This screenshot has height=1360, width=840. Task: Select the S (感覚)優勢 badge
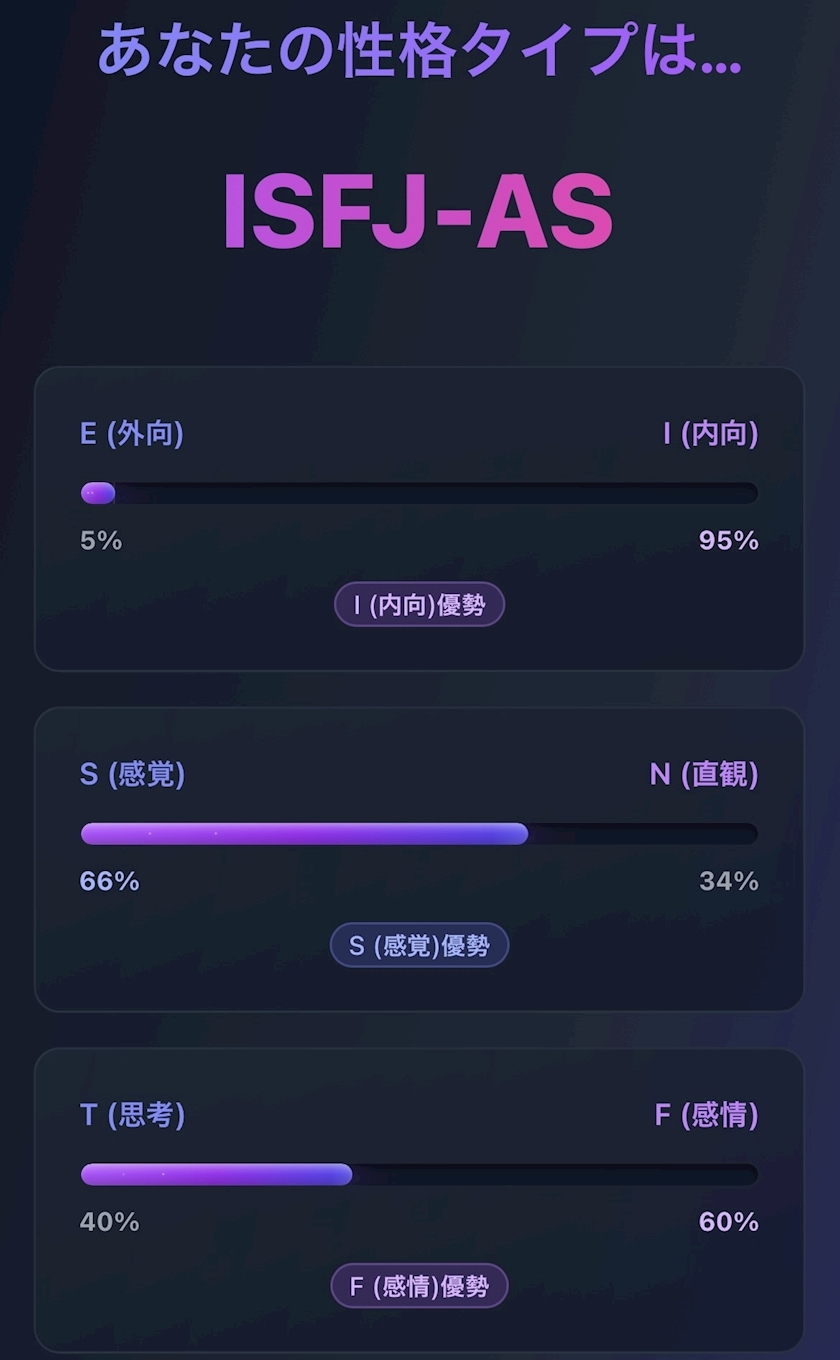point(419,945)
